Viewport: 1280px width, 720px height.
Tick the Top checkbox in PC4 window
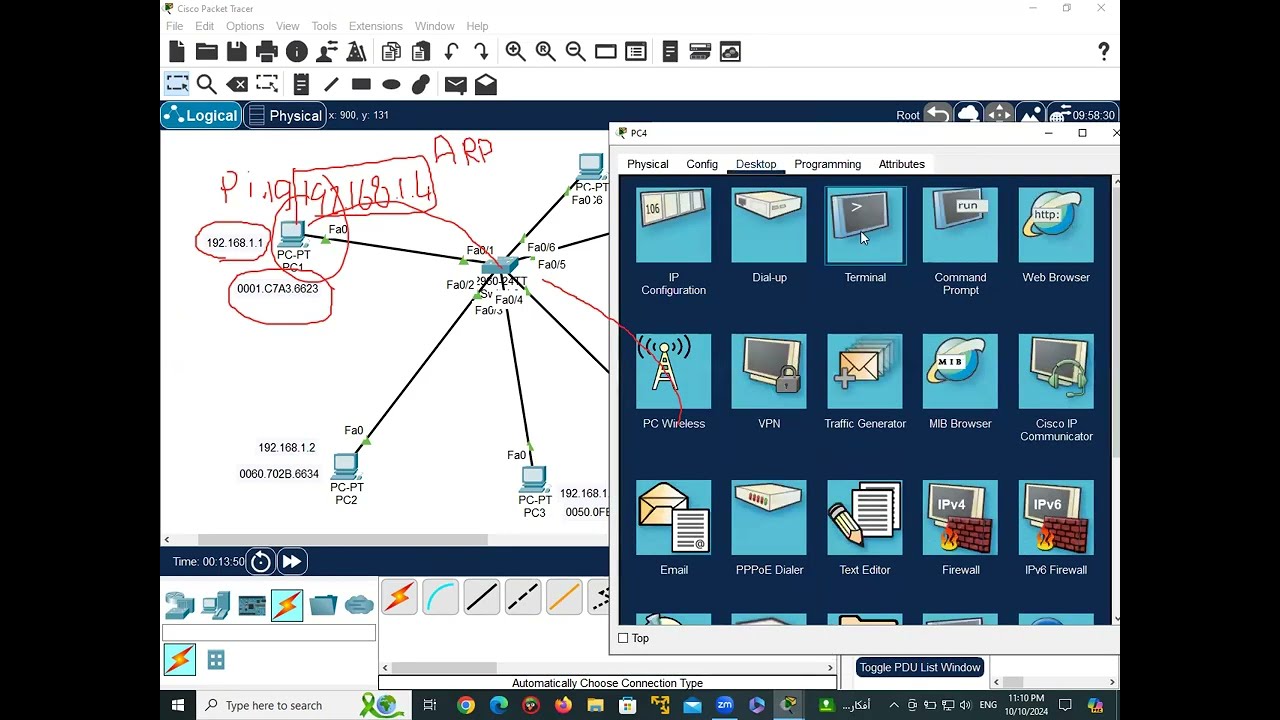click(623, 638)
